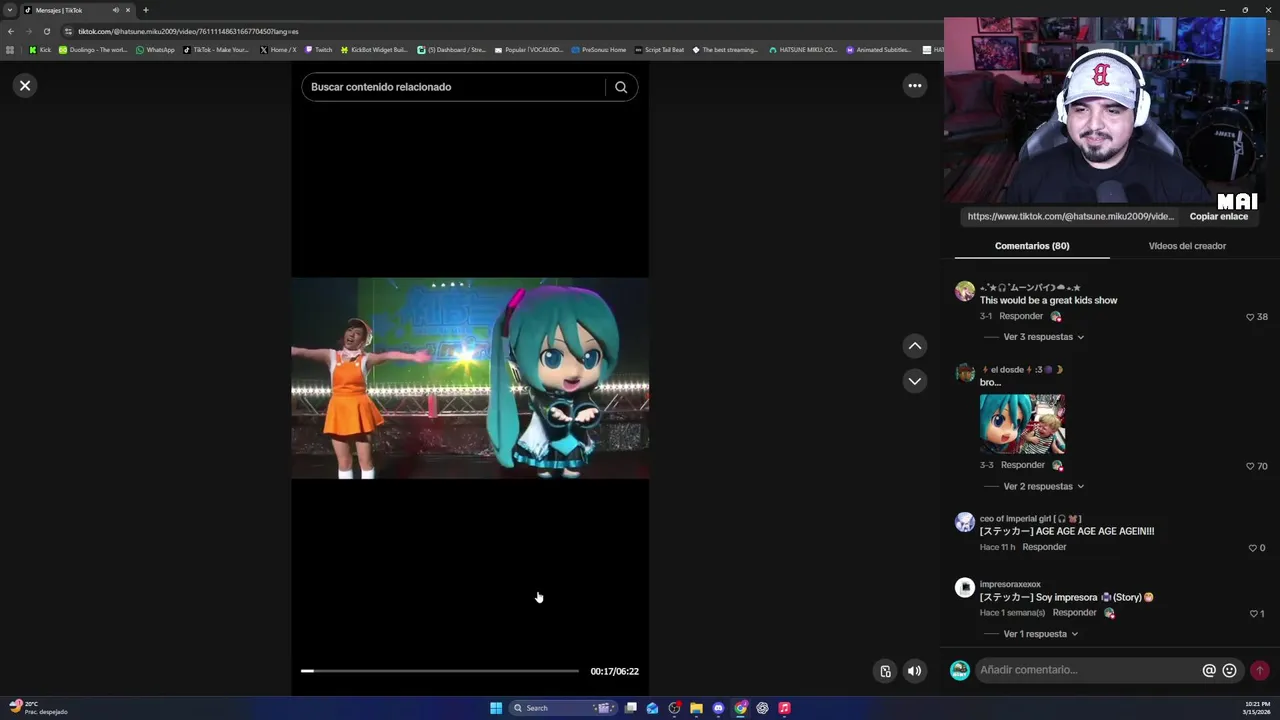Image resolution: width=1280 pixels, height=720 pixels.
Task: Open the WhatsApp bookmark
Action: [155, 50]
